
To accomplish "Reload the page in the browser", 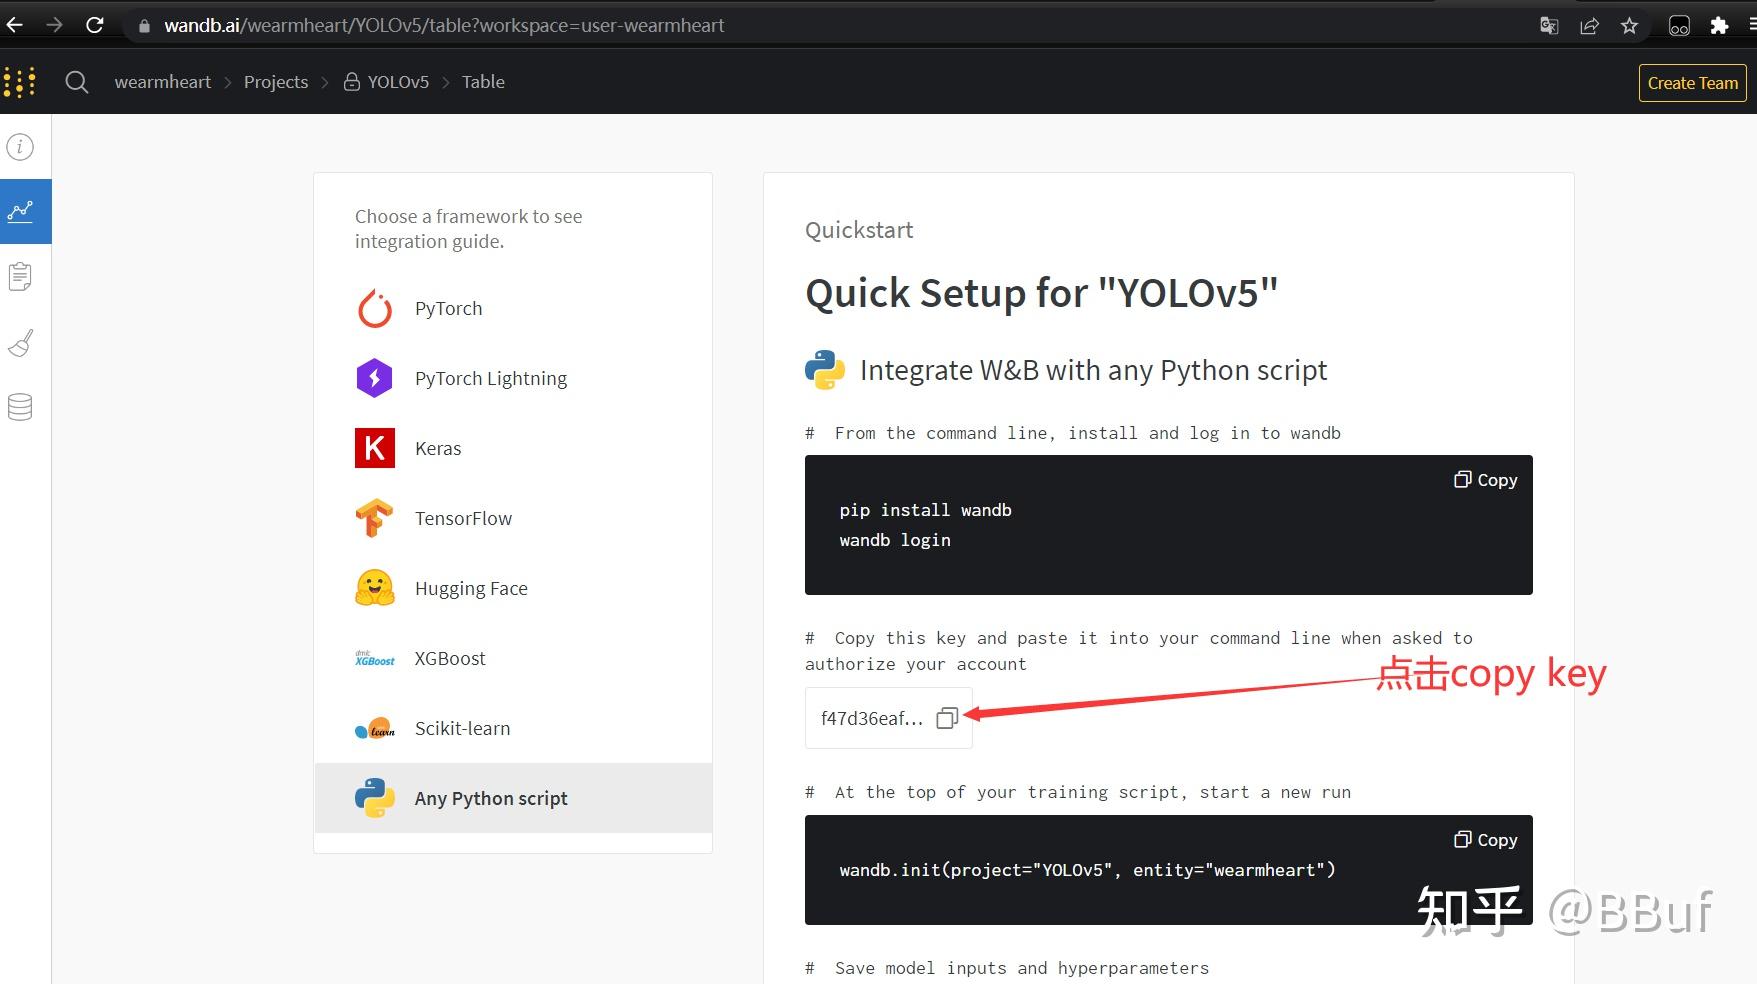I will pyautogui.click(x=95, y=26).
